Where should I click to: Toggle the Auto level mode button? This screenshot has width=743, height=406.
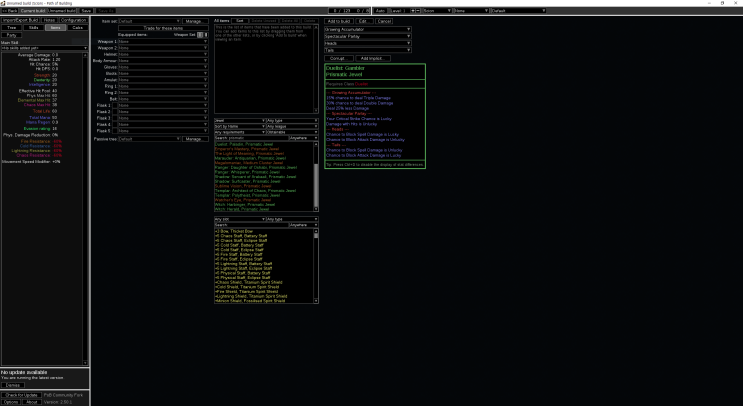pos(381,10)
